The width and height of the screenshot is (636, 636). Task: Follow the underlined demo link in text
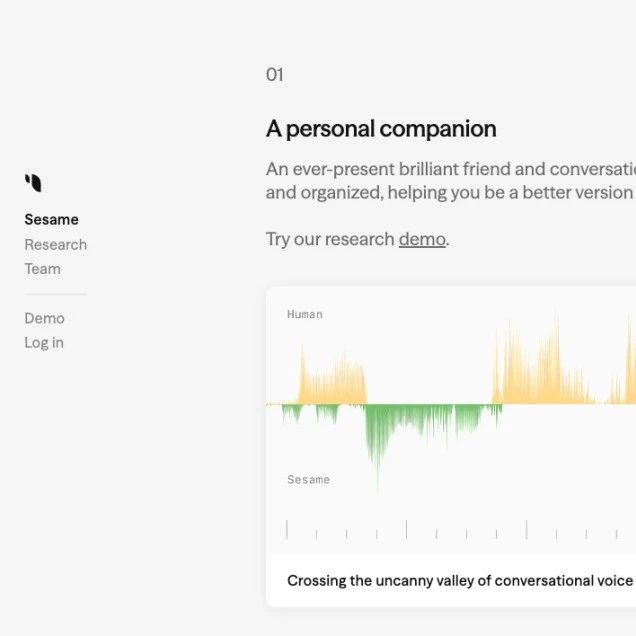421,239
